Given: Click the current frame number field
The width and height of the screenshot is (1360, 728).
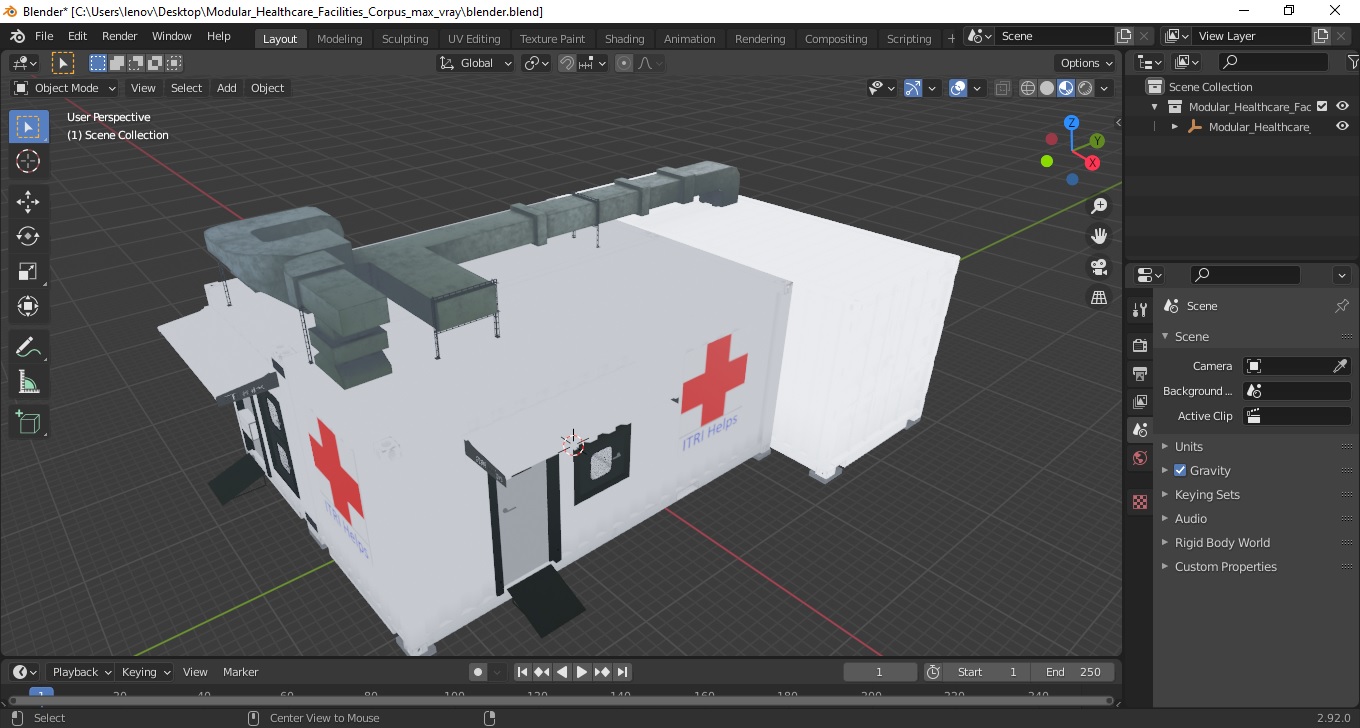Looking at the screenshot, I should (880, 672).
